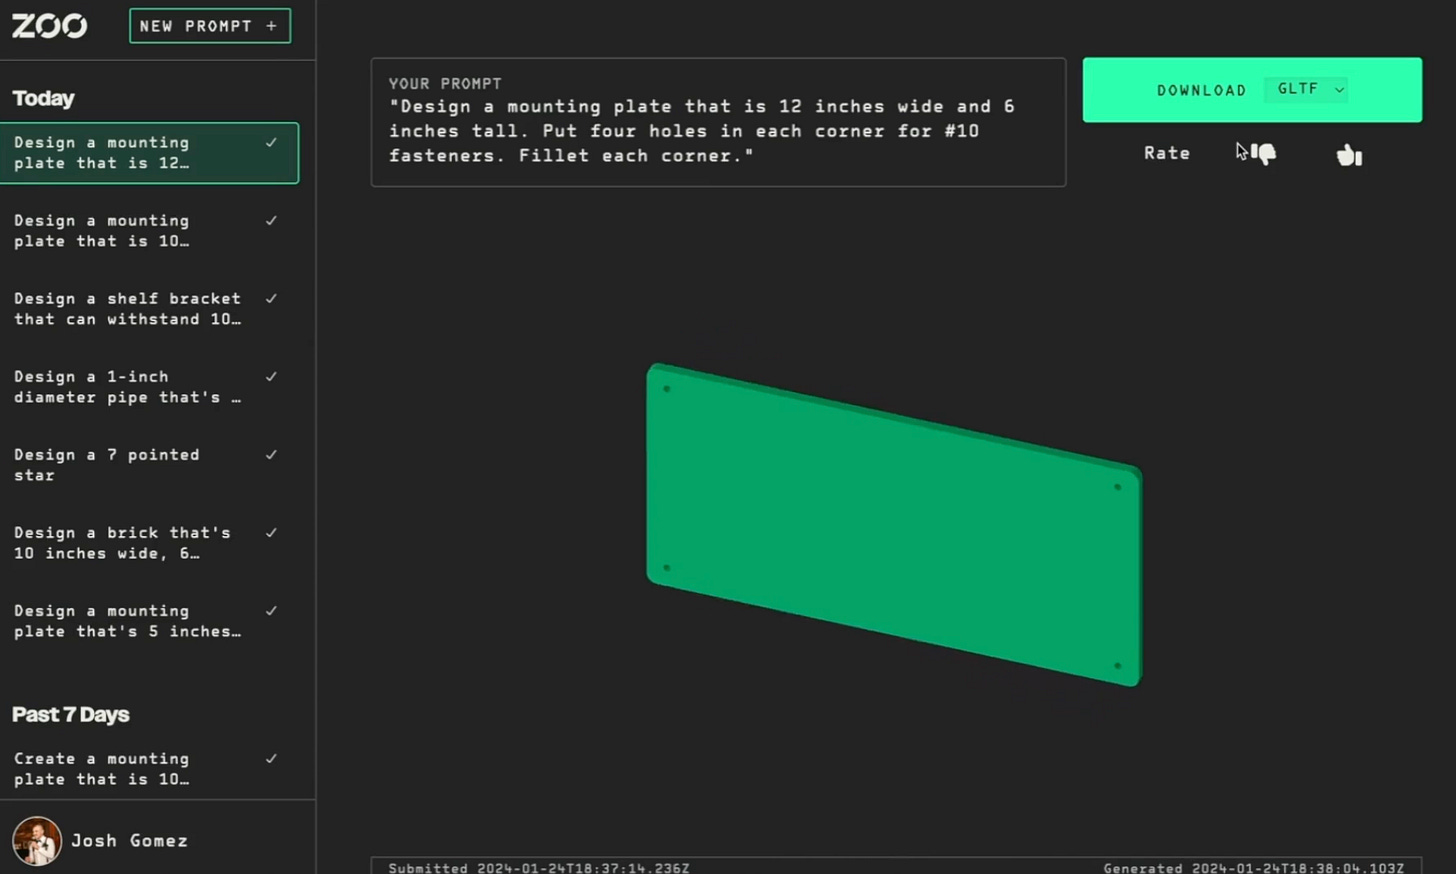Click the Submitted timestamp text

coord(539,868)
